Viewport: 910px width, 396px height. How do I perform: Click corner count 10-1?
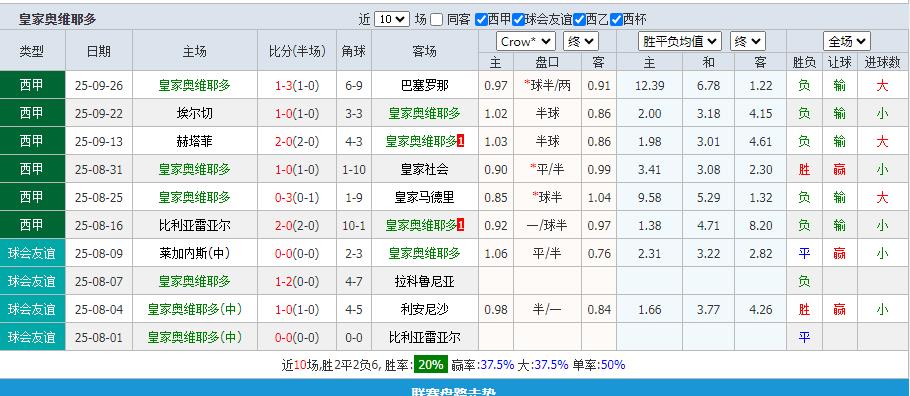354,225
